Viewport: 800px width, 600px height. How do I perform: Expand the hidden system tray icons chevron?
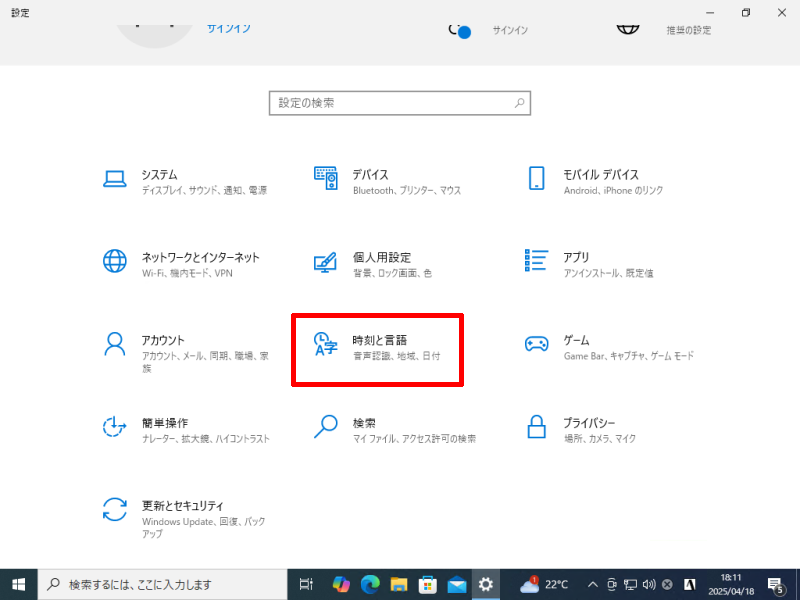point(592,585)
